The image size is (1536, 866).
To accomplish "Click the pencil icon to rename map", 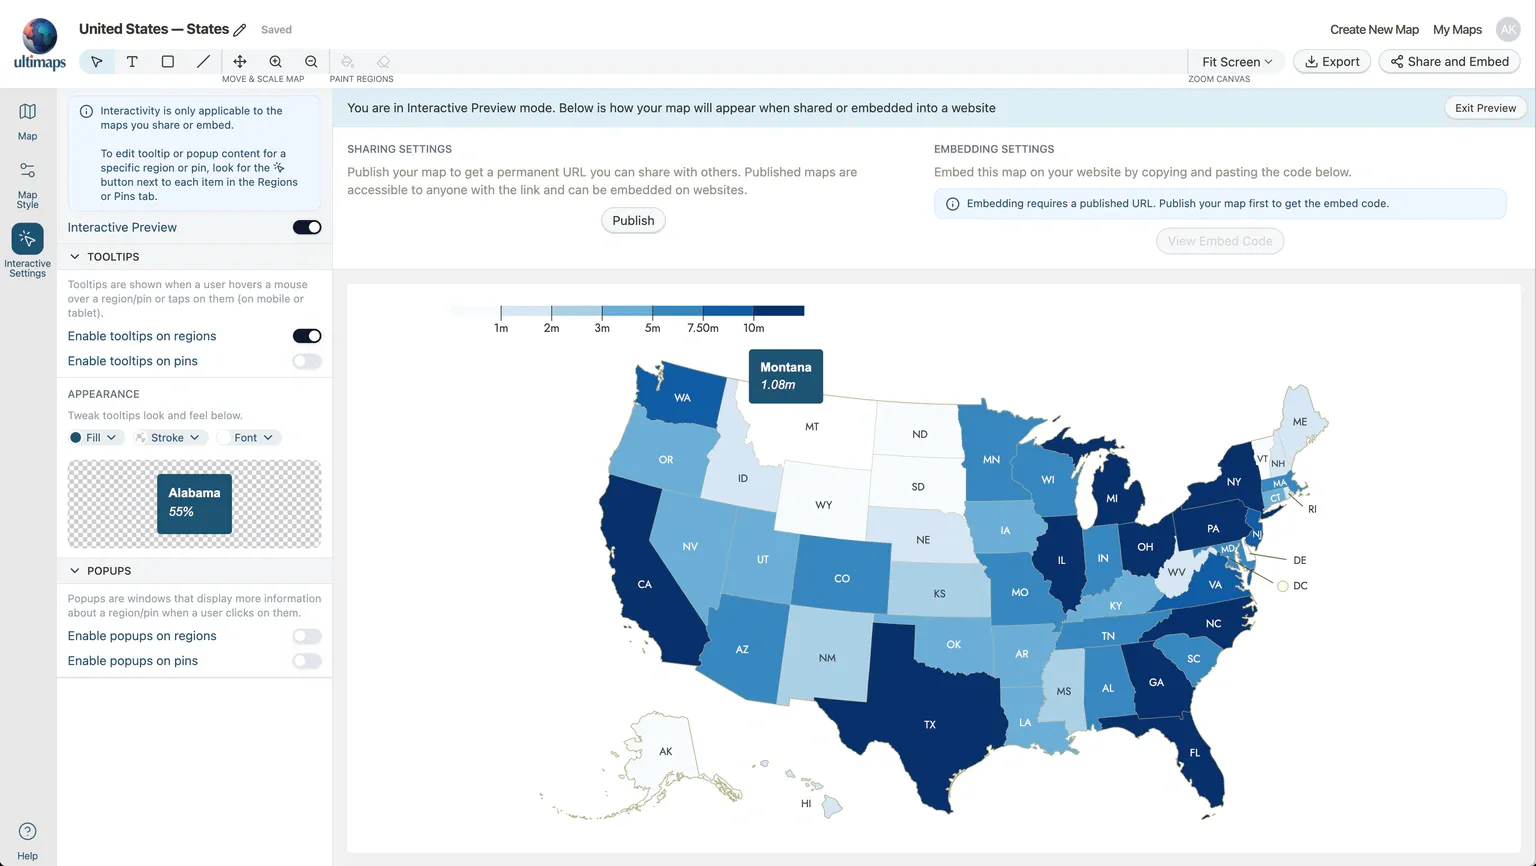I will pyautogui.click(x=240, y=30).
